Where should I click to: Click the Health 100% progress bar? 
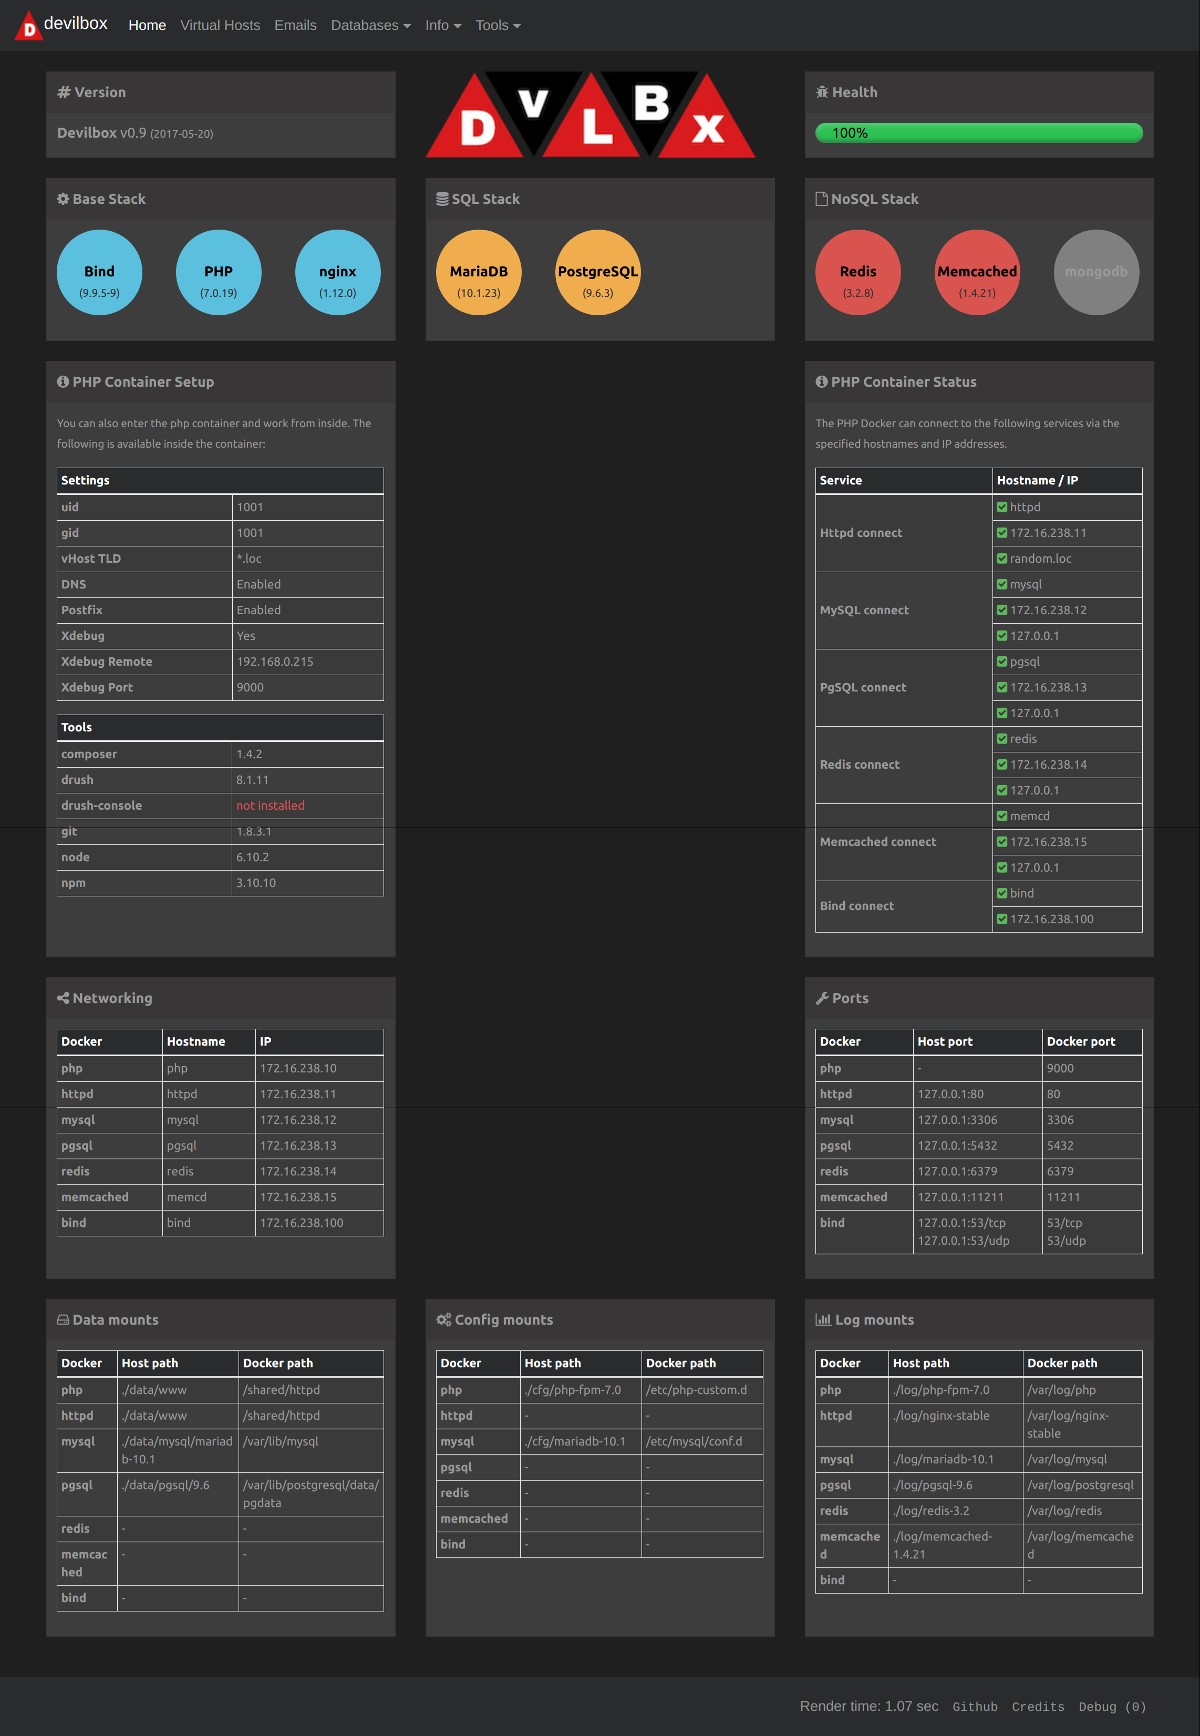pyautogui.click(x=979, y=133)
